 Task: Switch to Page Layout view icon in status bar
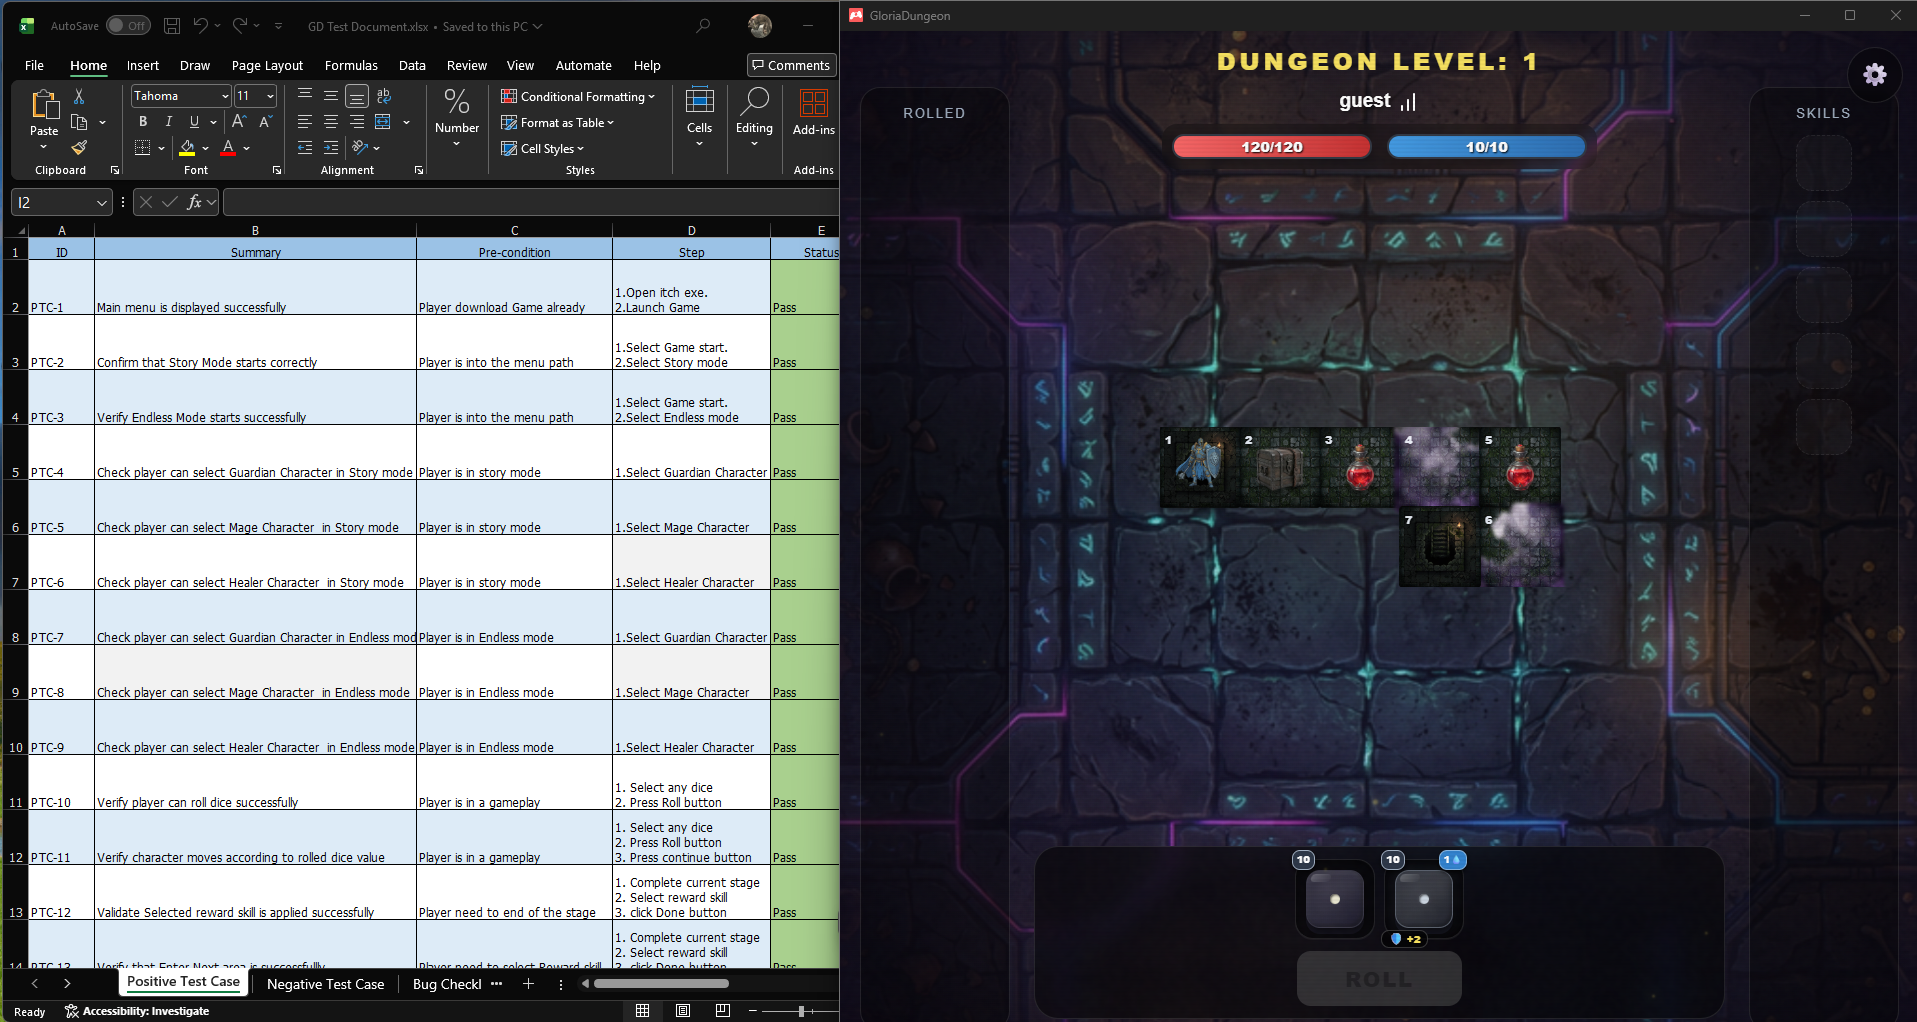click(683, 1011)
